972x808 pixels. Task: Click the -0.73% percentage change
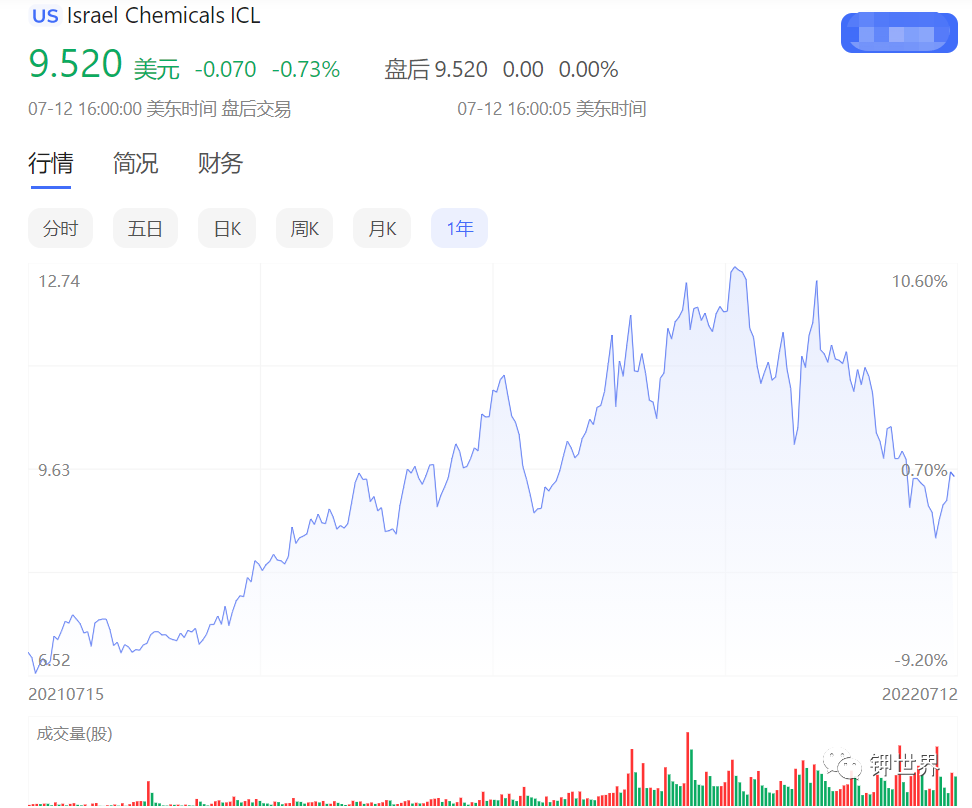[306, 69]
